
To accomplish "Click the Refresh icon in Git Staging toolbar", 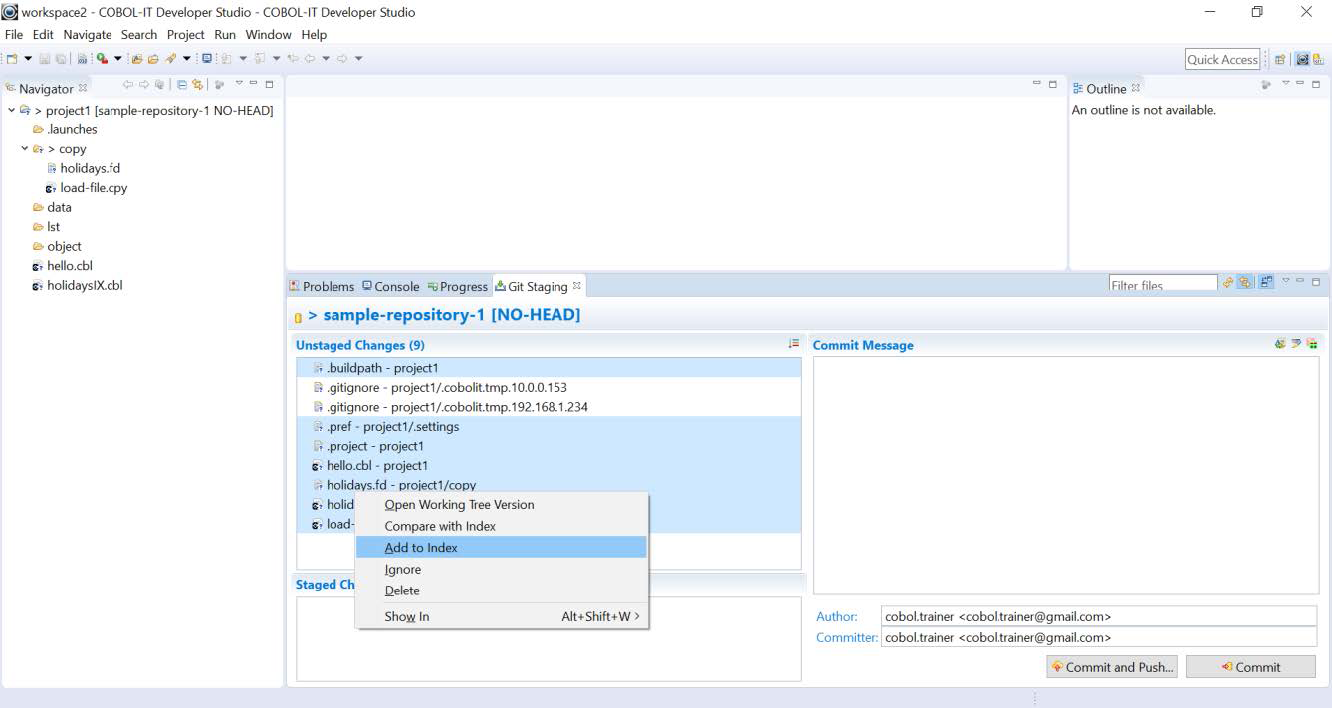I will pos(1228,284).
